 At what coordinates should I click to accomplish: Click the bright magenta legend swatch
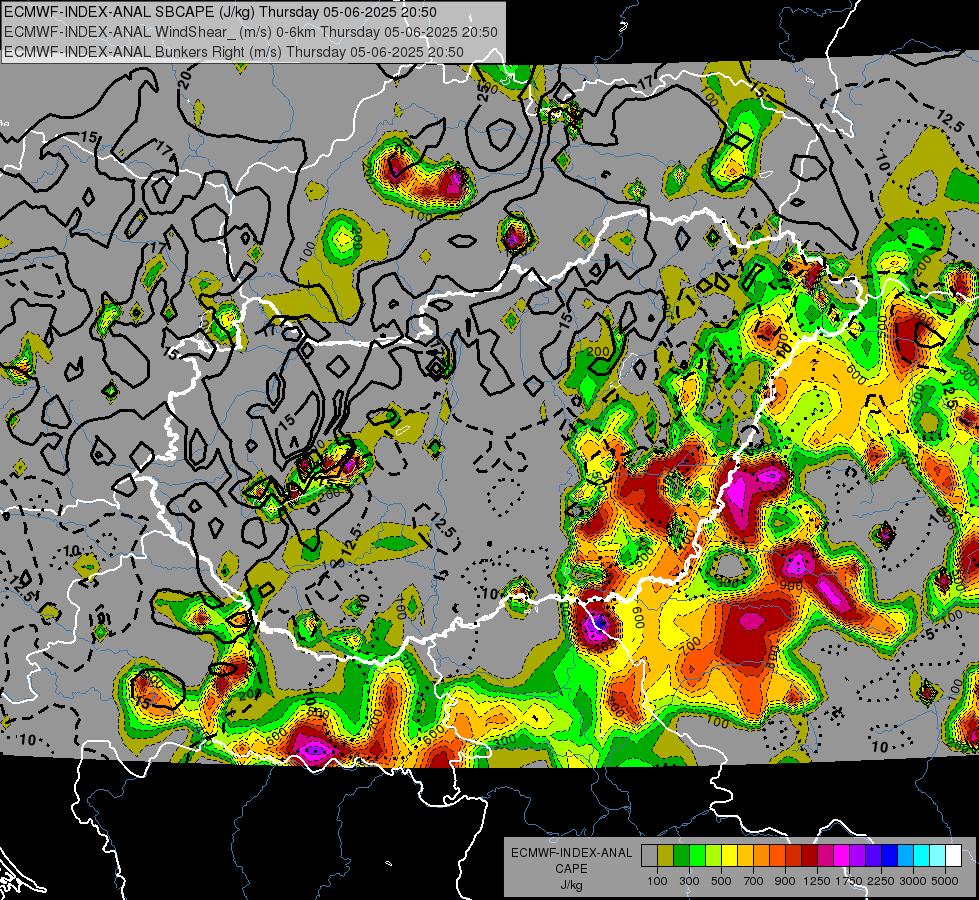click(x=842, y=856)
